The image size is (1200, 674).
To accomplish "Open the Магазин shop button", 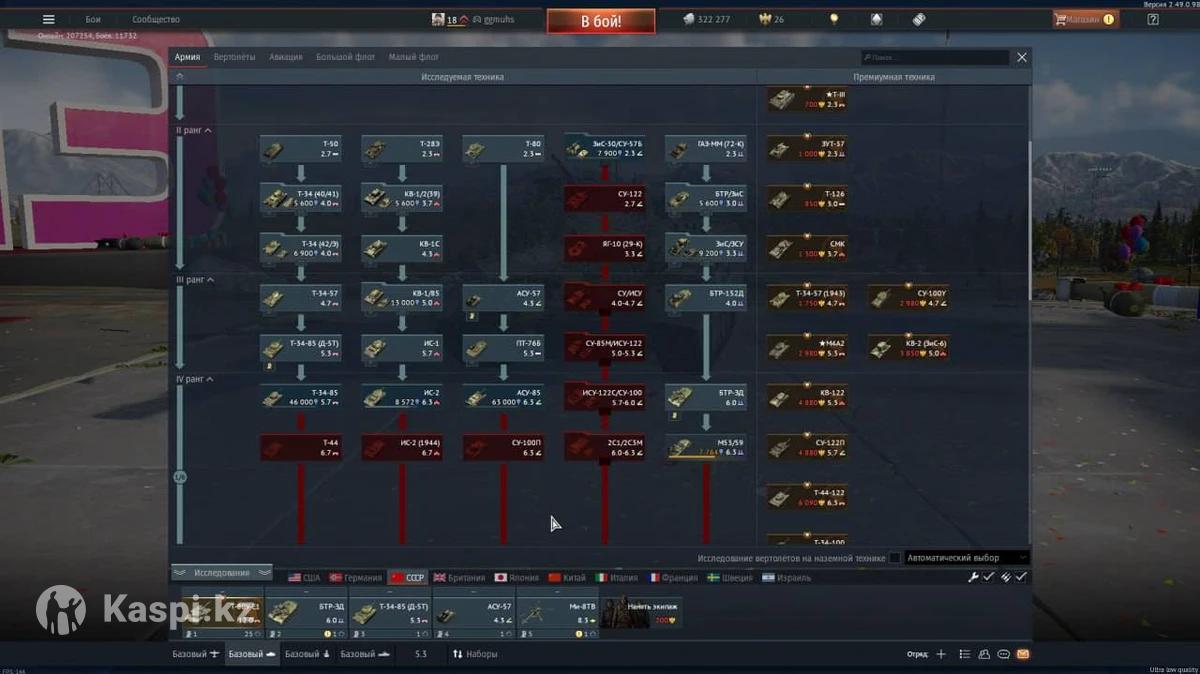I will (1084, 19).
